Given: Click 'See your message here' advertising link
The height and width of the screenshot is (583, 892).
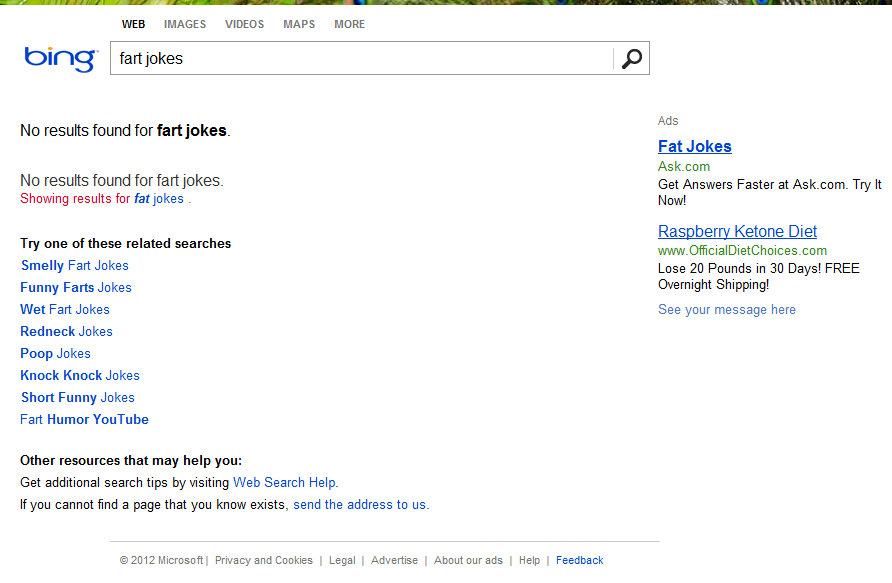Looking at the screenshot, I should 726,309.
